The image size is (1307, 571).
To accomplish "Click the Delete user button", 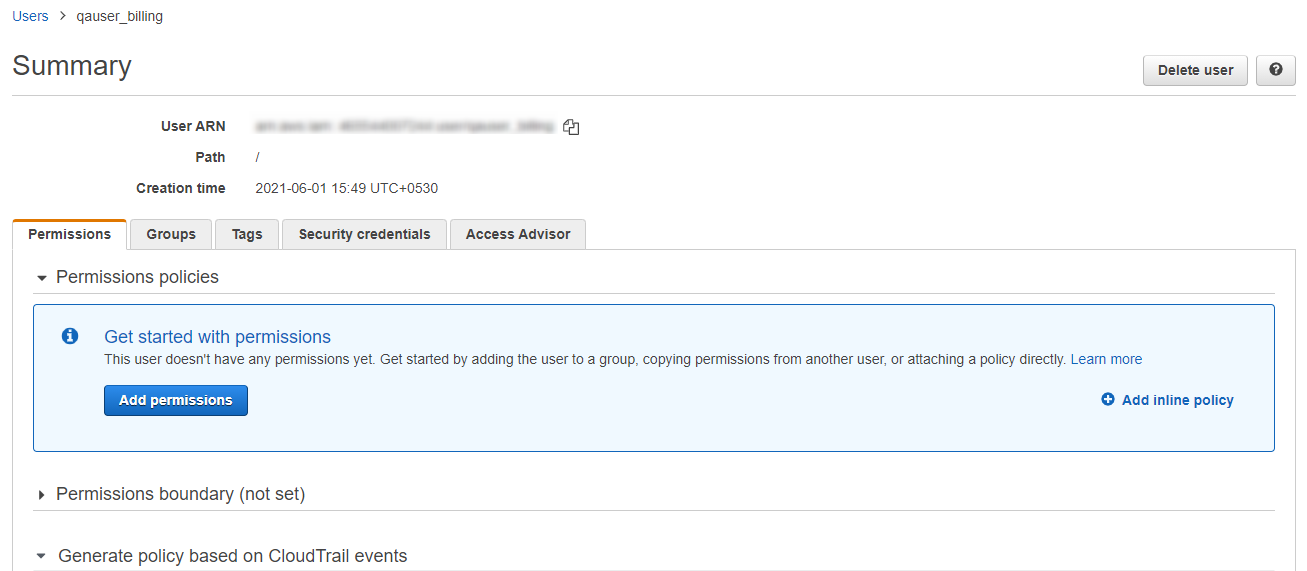I will point(1195,70).
